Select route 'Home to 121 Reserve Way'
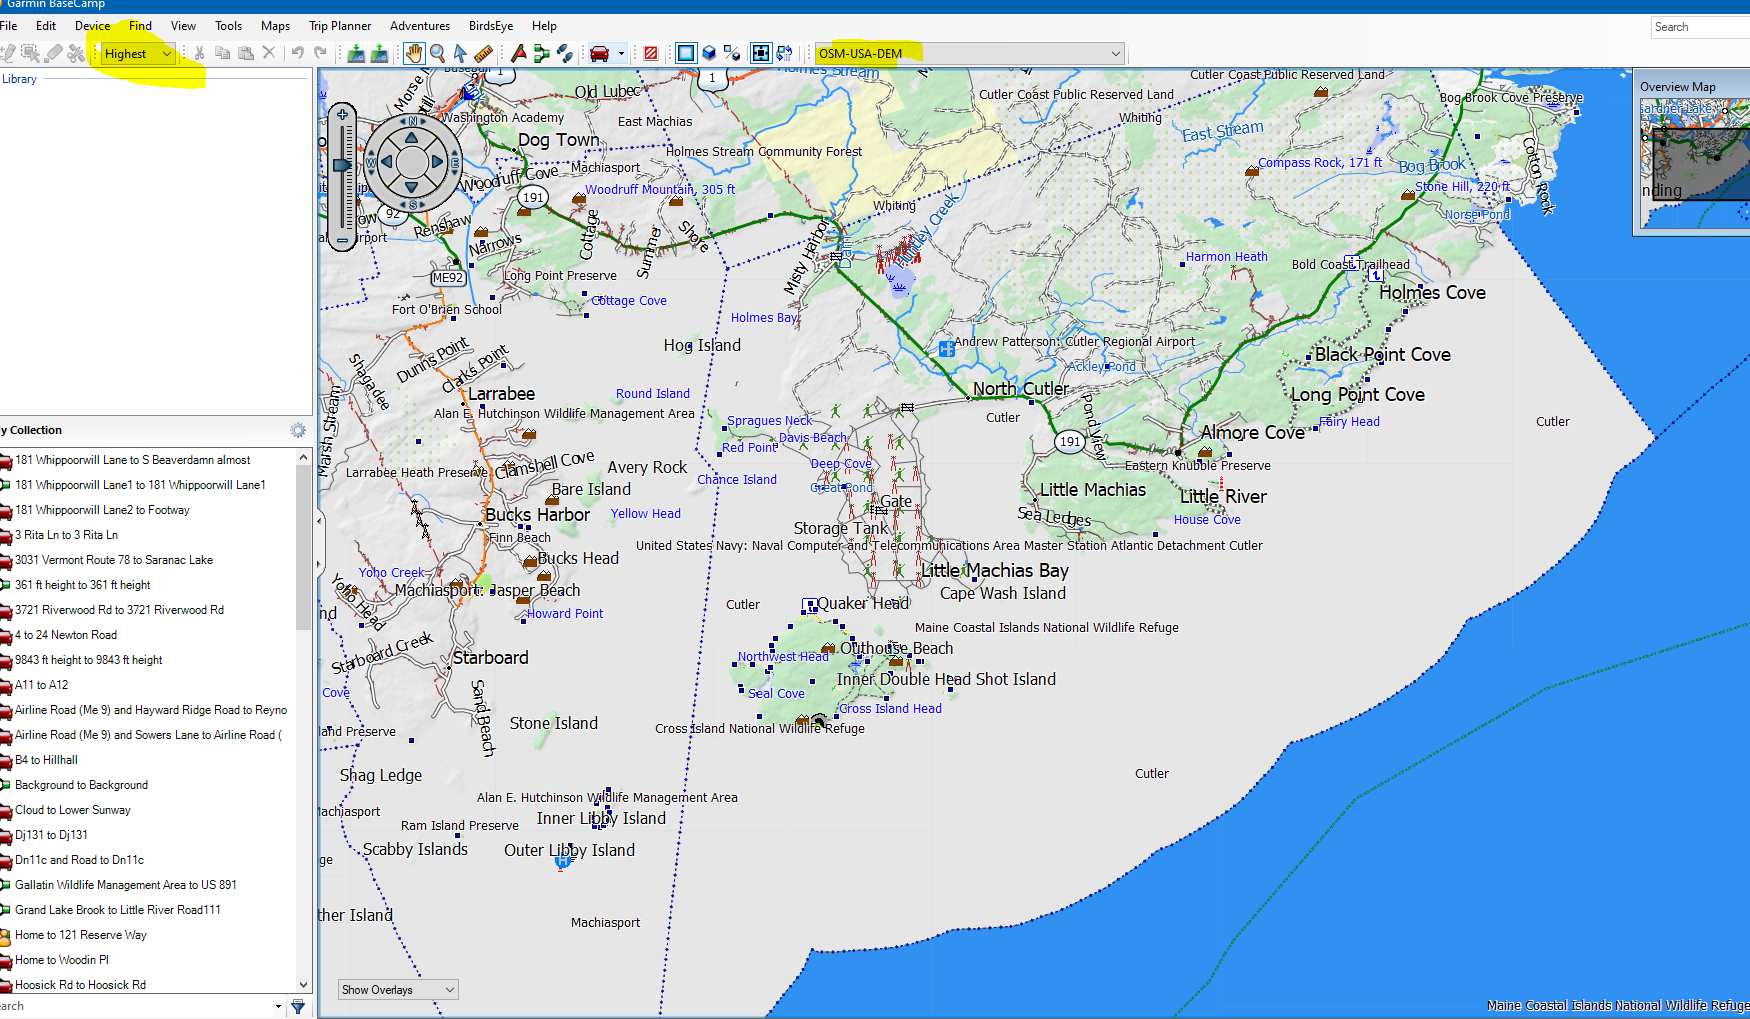 click(81, 935)
